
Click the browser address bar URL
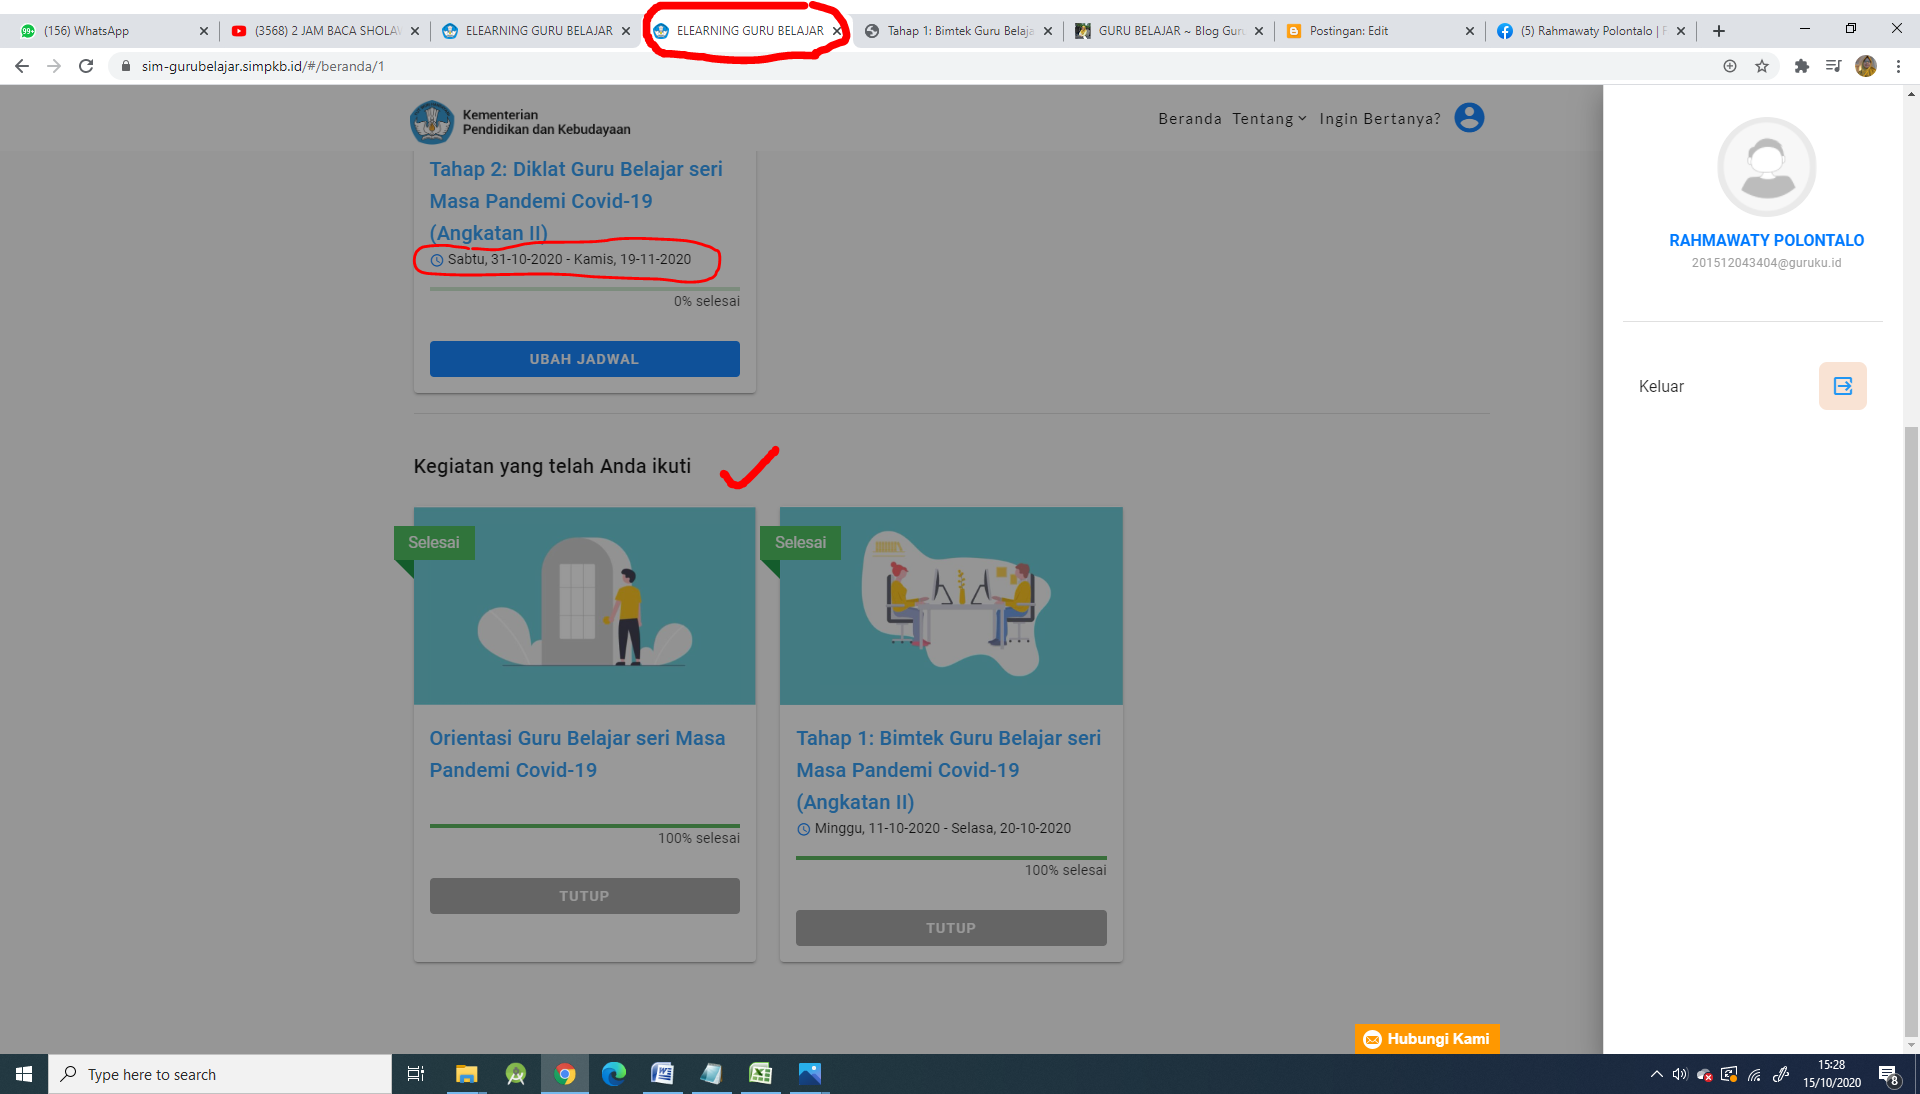(x=263, y=66)
